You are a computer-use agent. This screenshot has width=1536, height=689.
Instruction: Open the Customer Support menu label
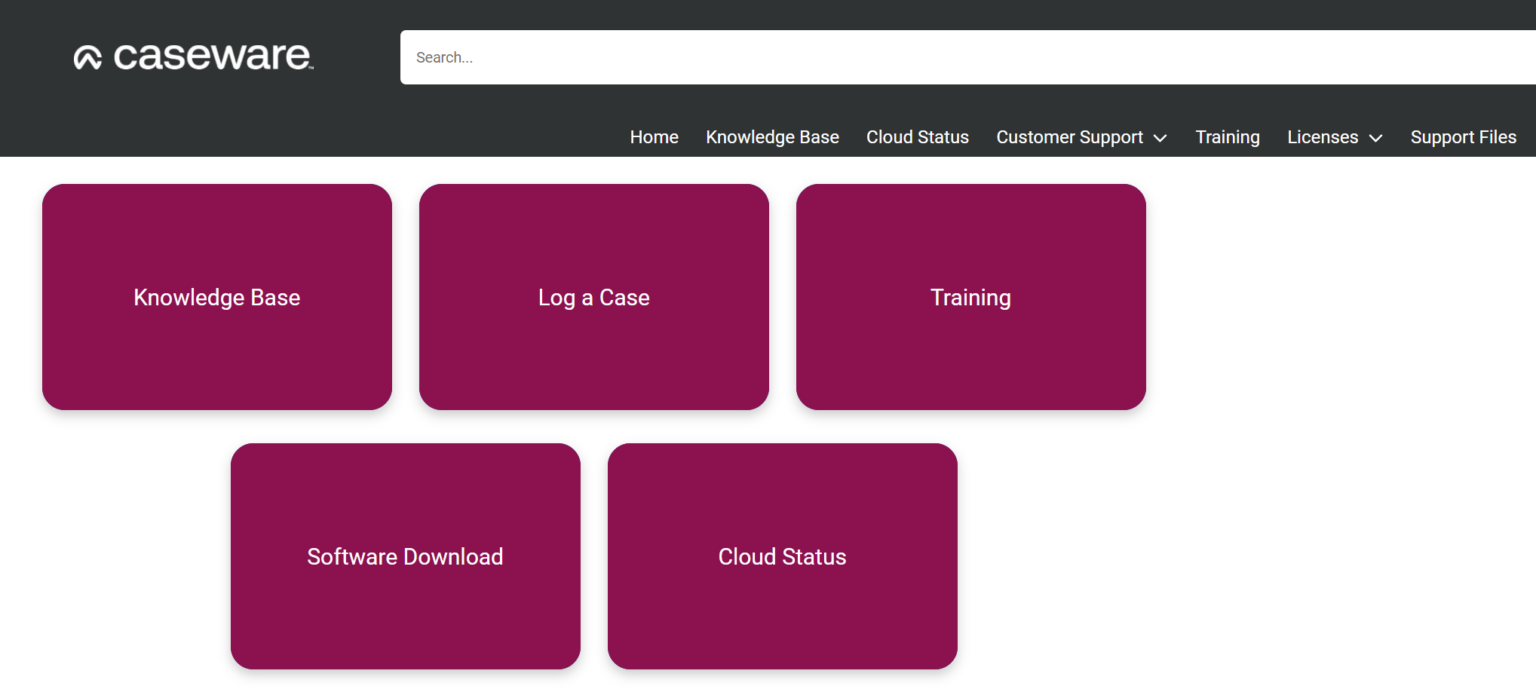tap(1069, 137)
